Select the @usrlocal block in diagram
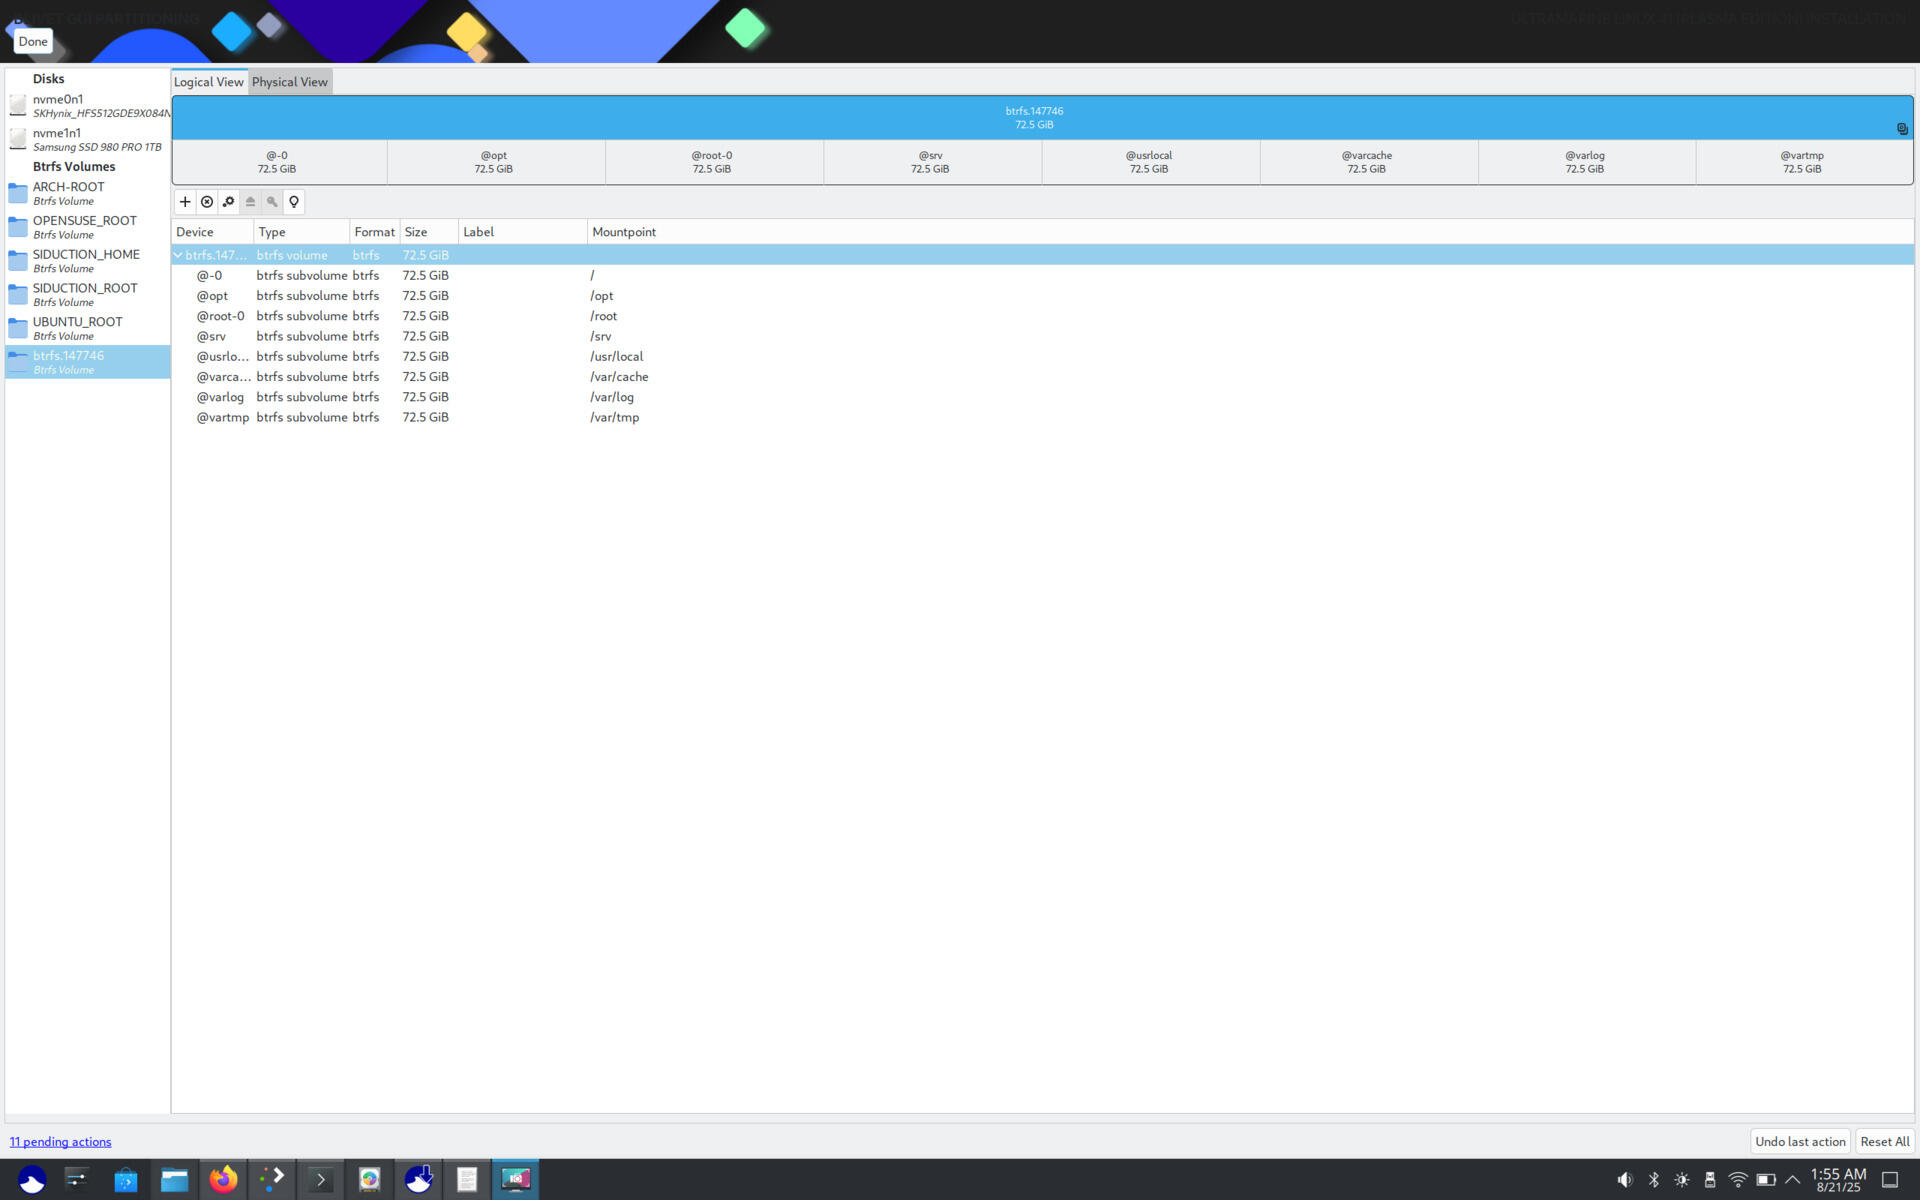Viewport: 1920px width, 1200px height. pos(1150,162)
